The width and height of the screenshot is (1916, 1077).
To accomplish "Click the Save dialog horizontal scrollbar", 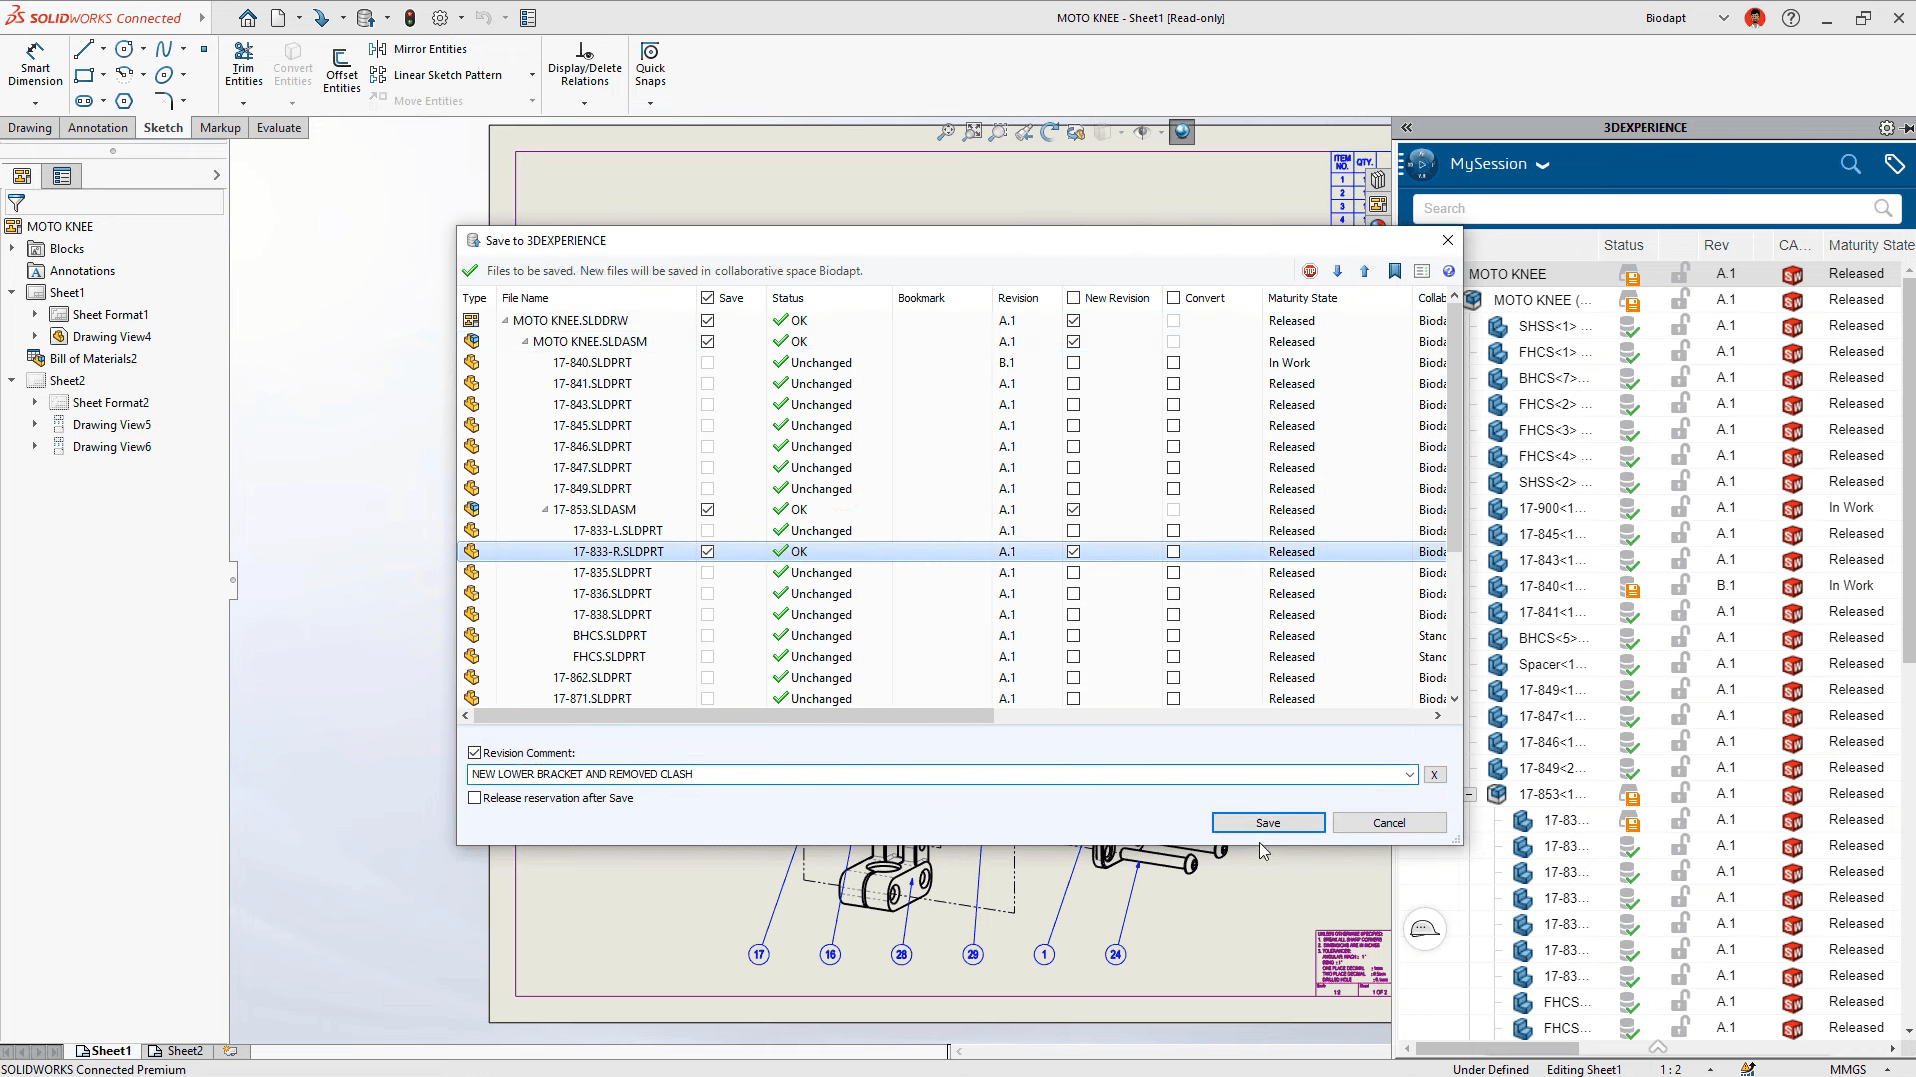I will pyautogui.click(x=734, y=716).
